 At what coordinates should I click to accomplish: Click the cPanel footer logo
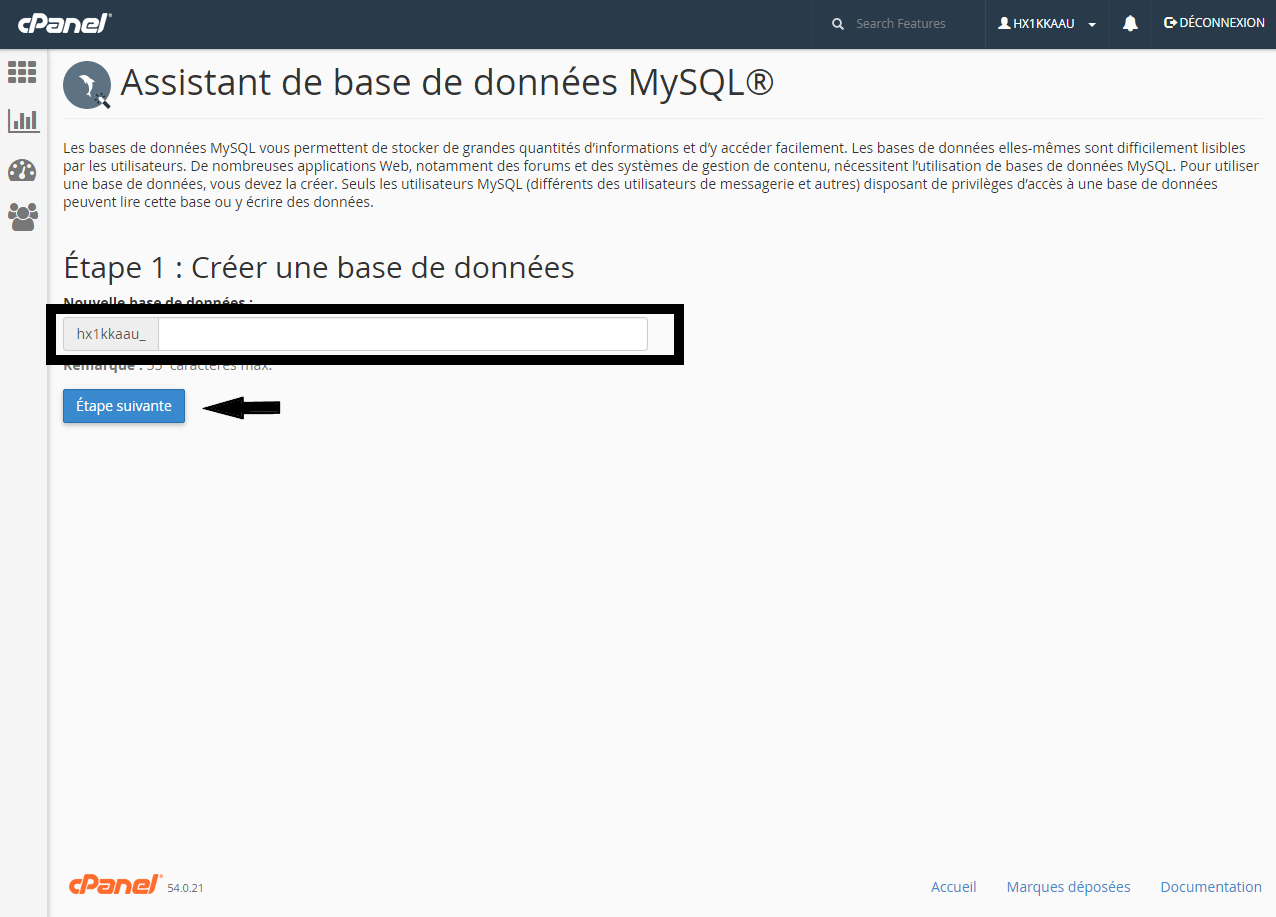point(115,885)
